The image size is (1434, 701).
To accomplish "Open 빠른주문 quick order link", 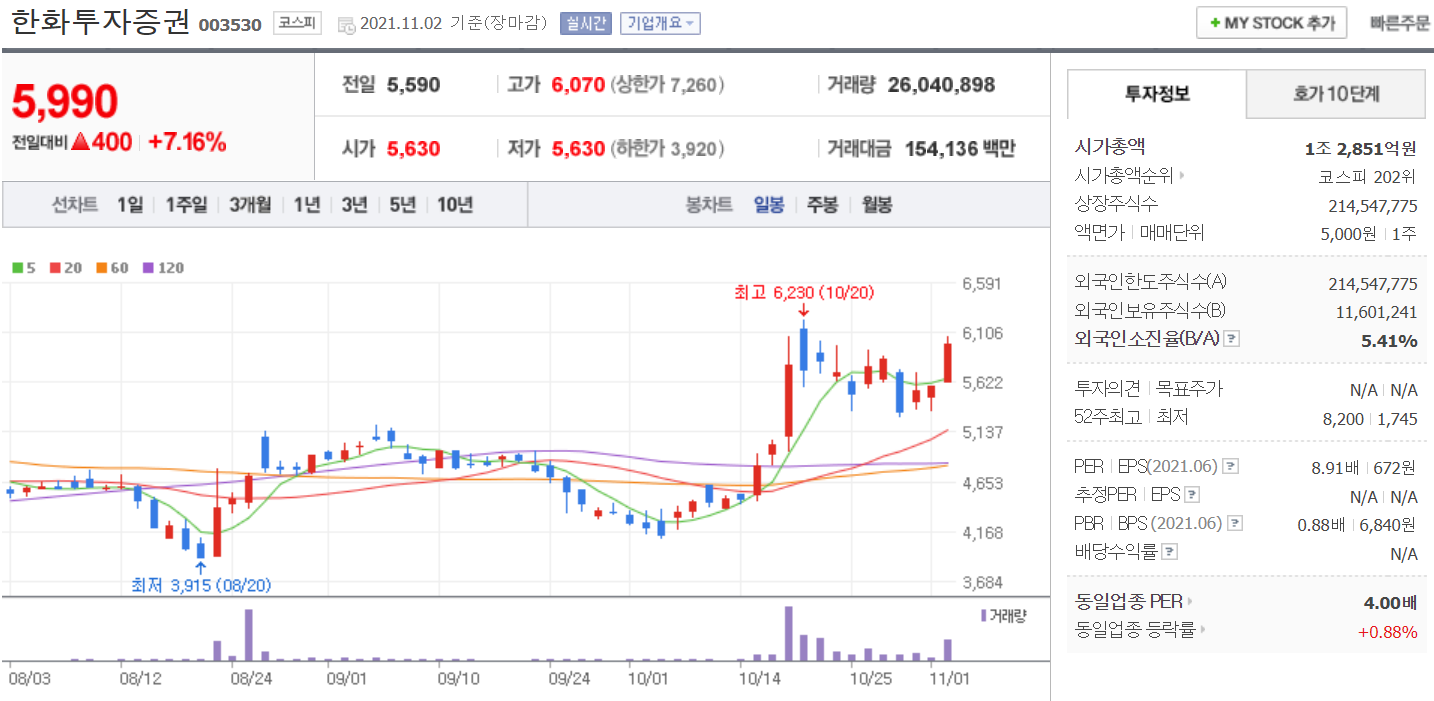I will [1400, 23].
